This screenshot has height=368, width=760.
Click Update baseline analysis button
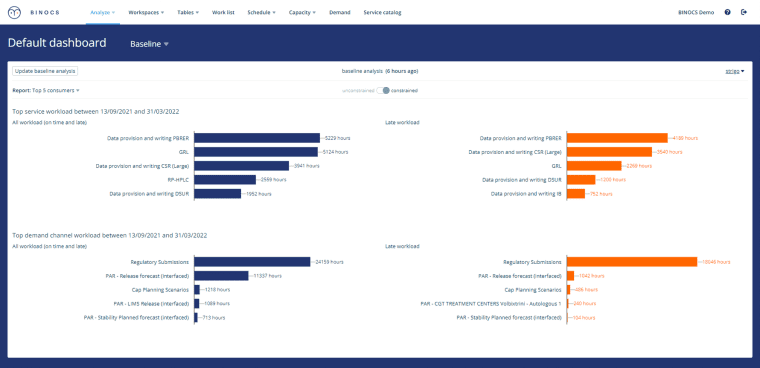[x=45, y=71]
